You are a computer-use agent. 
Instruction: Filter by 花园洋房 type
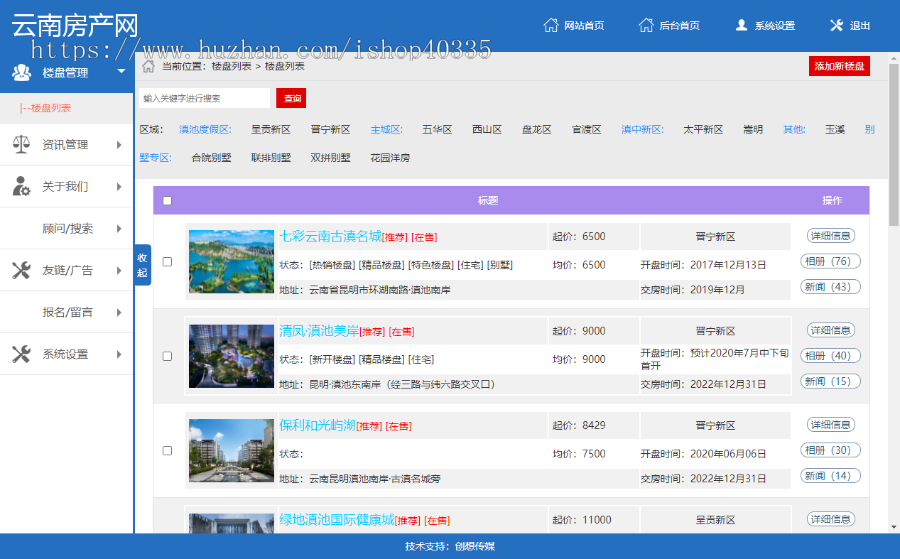tap(390, 158)
